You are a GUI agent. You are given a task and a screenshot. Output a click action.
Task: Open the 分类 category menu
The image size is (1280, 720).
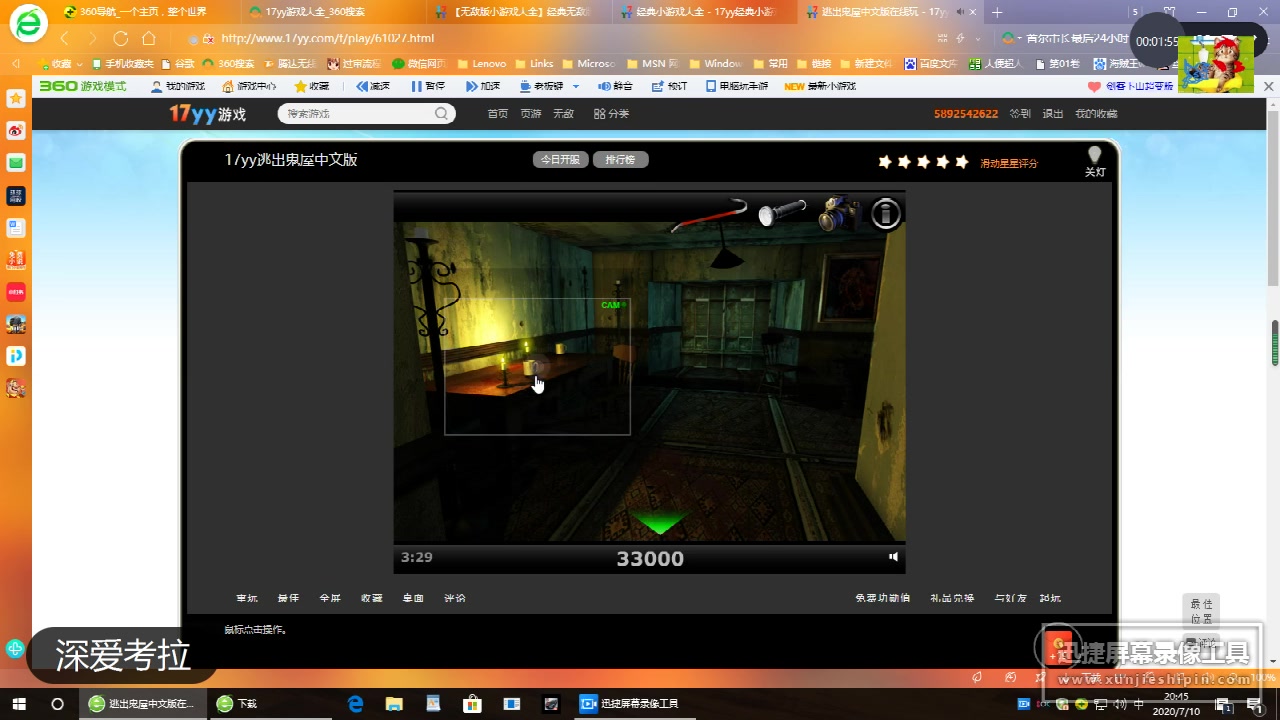[x=611, y=114]
